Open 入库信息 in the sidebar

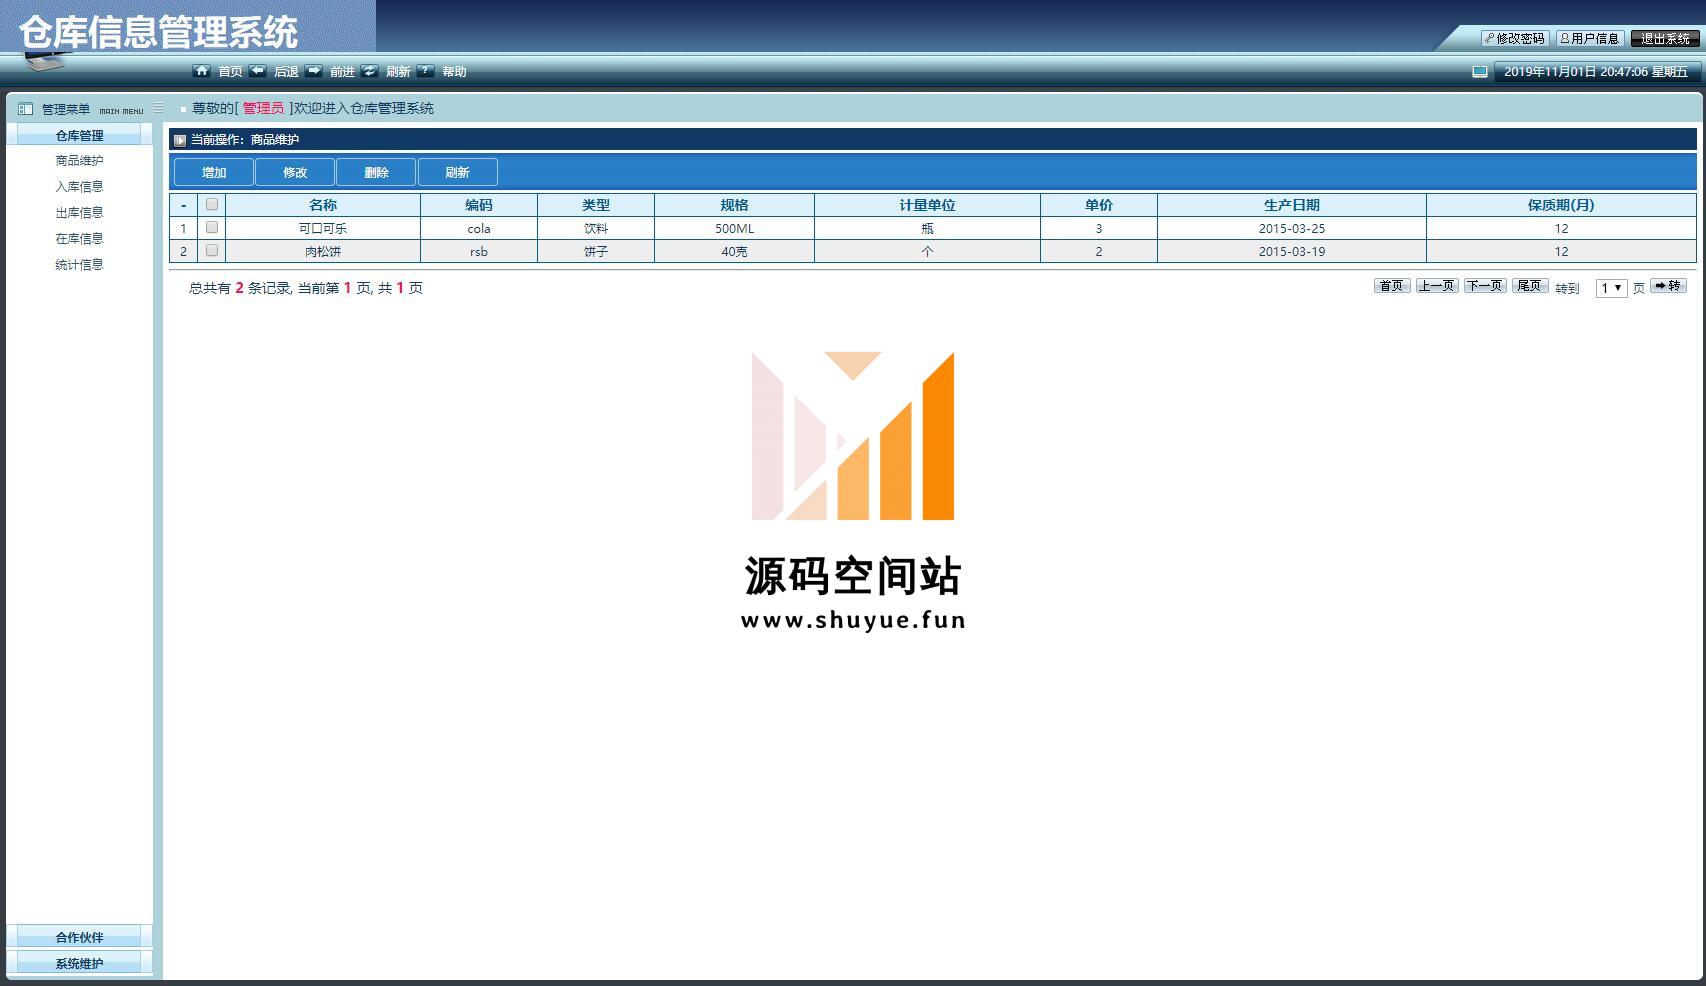80,187
